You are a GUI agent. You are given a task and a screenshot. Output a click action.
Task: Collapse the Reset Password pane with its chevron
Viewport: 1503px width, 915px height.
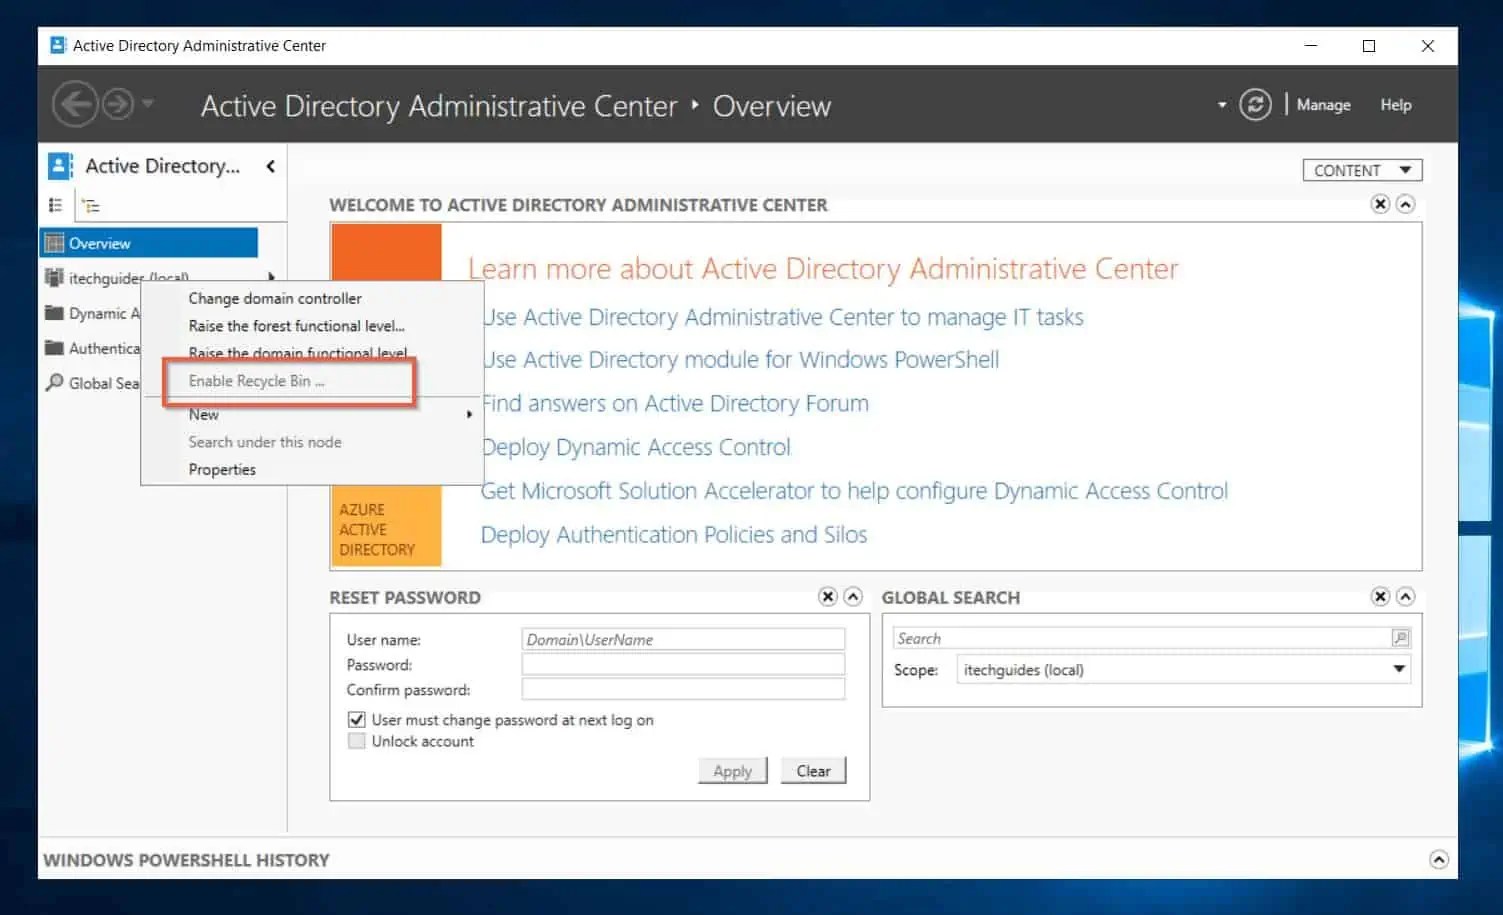point(852,596)
